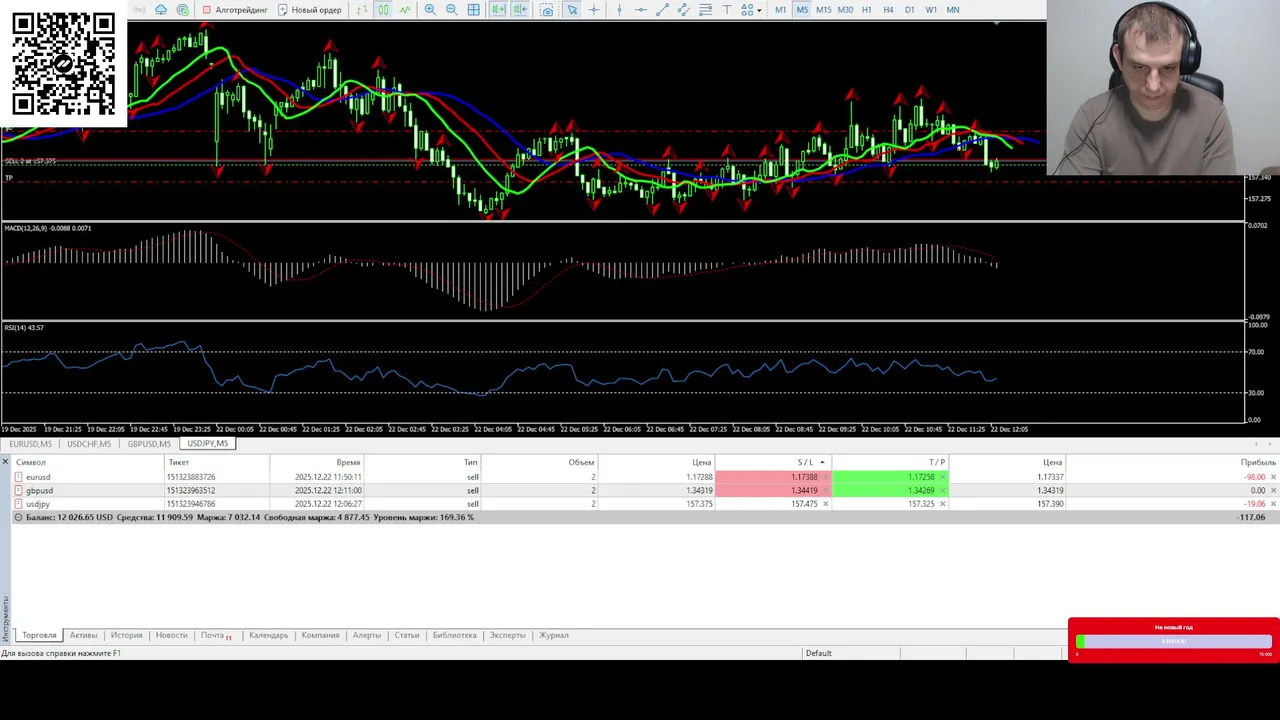
Task: Toggle chart shift from right border
Action: click(x=498, y=9)
